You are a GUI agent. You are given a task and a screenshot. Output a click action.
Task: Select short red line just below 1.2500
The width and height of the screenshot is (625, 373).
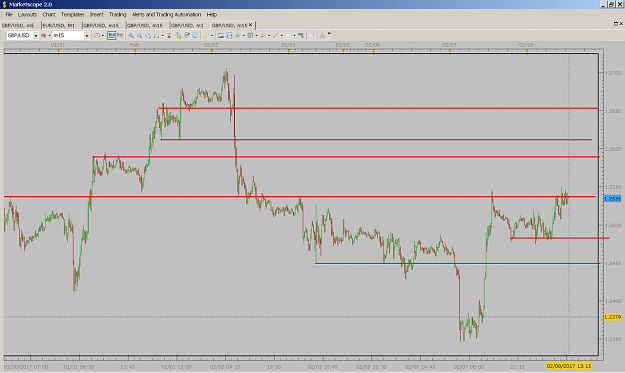(x=560, y=238)
